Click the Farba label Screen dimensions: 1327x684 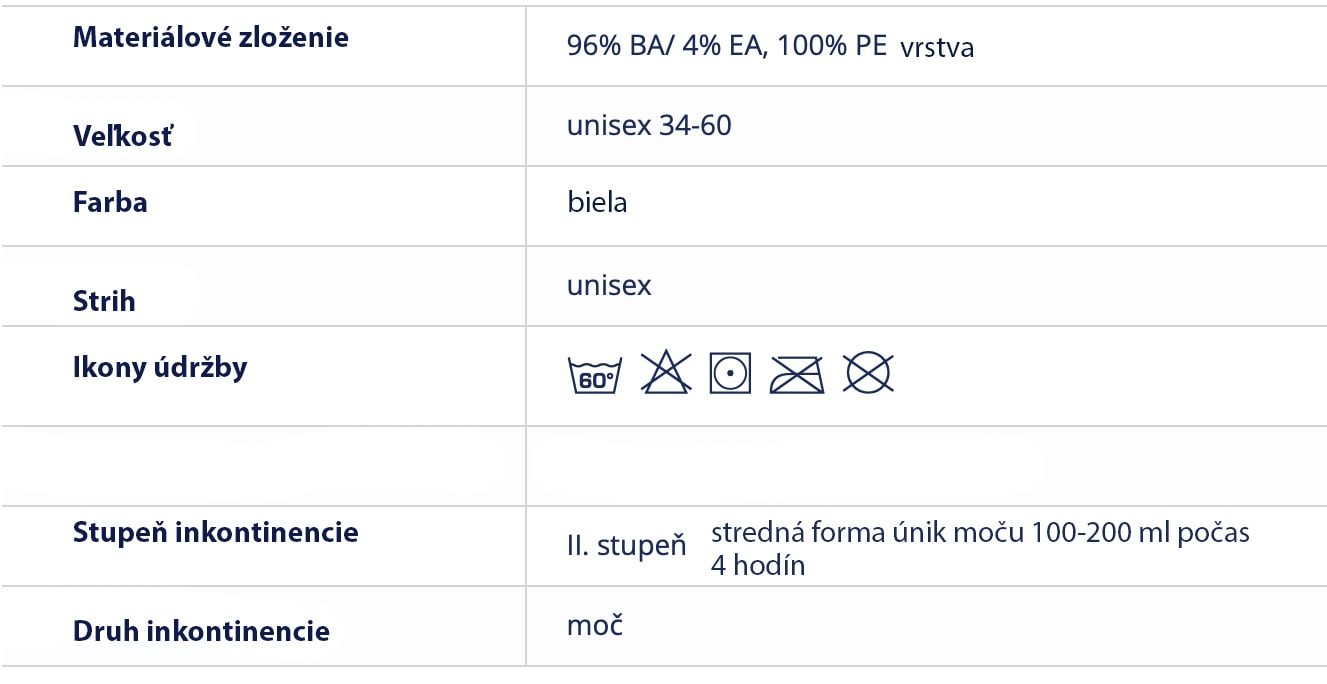[x=110, y=202]
